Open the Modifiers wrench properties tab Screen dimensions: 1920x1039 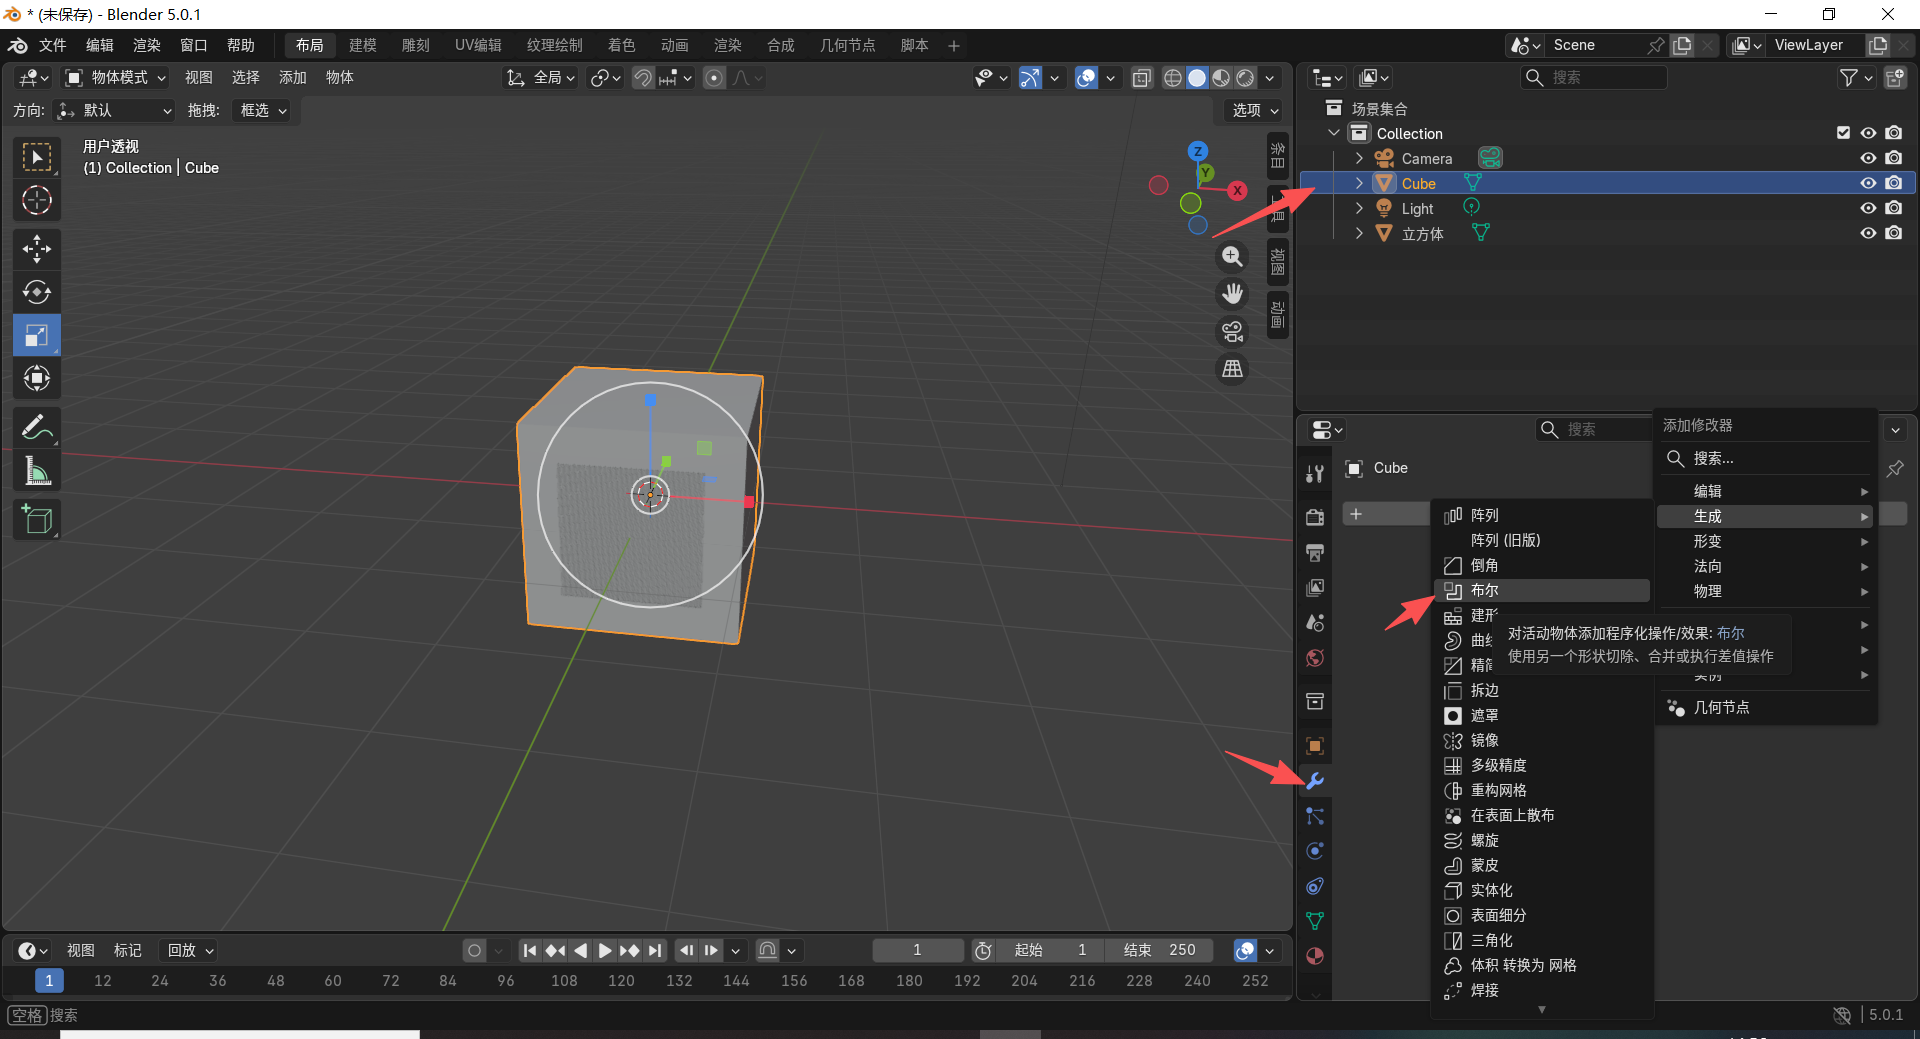tap(1315, 781)
